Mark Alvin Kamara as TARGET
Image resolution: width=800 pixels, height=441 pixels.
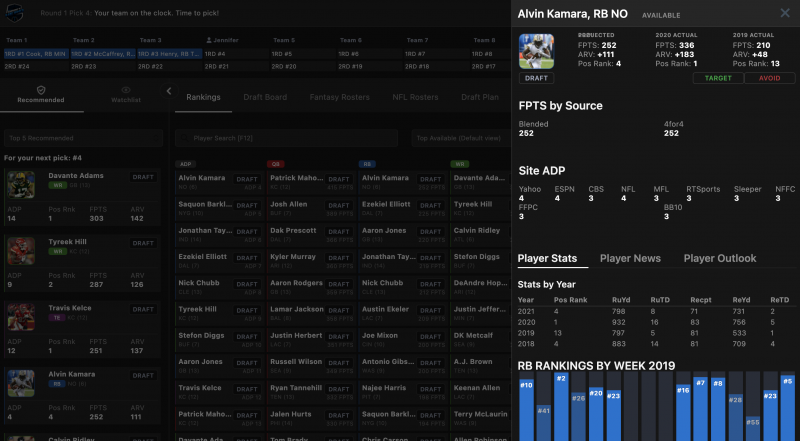click(718, 78)
